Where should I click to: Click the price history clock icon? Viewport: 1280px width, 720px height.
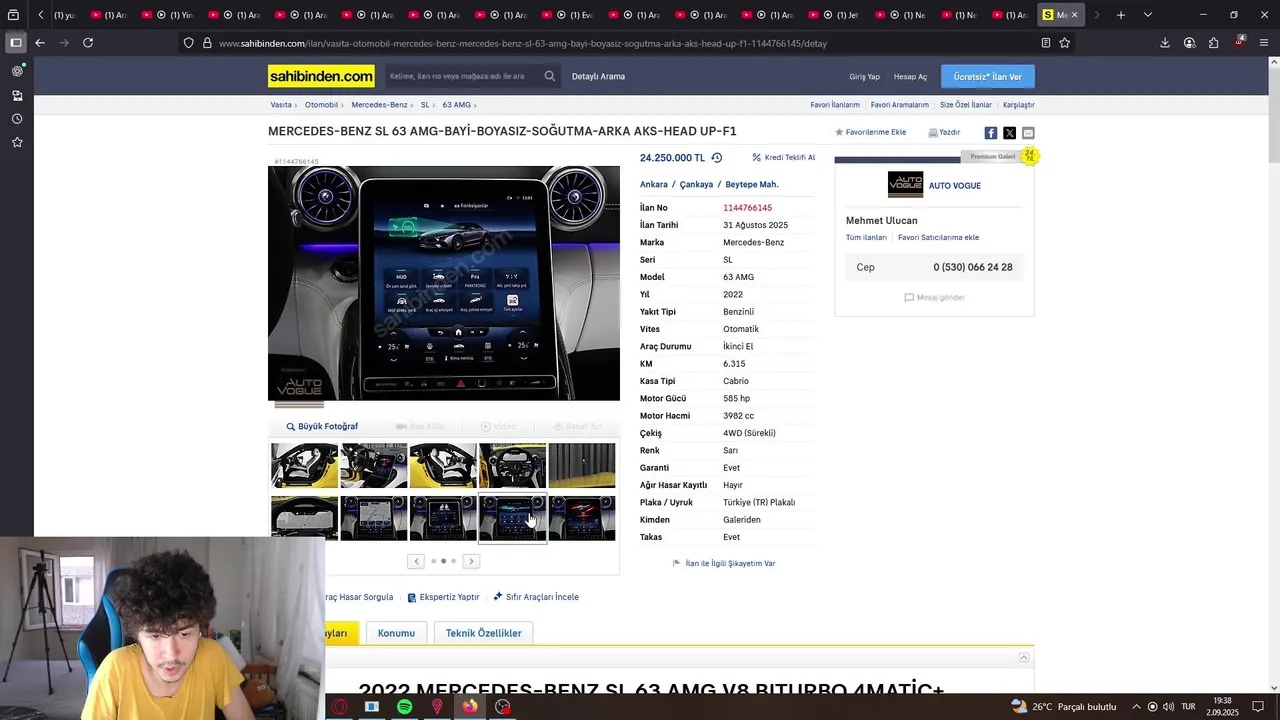coord(716,158)
